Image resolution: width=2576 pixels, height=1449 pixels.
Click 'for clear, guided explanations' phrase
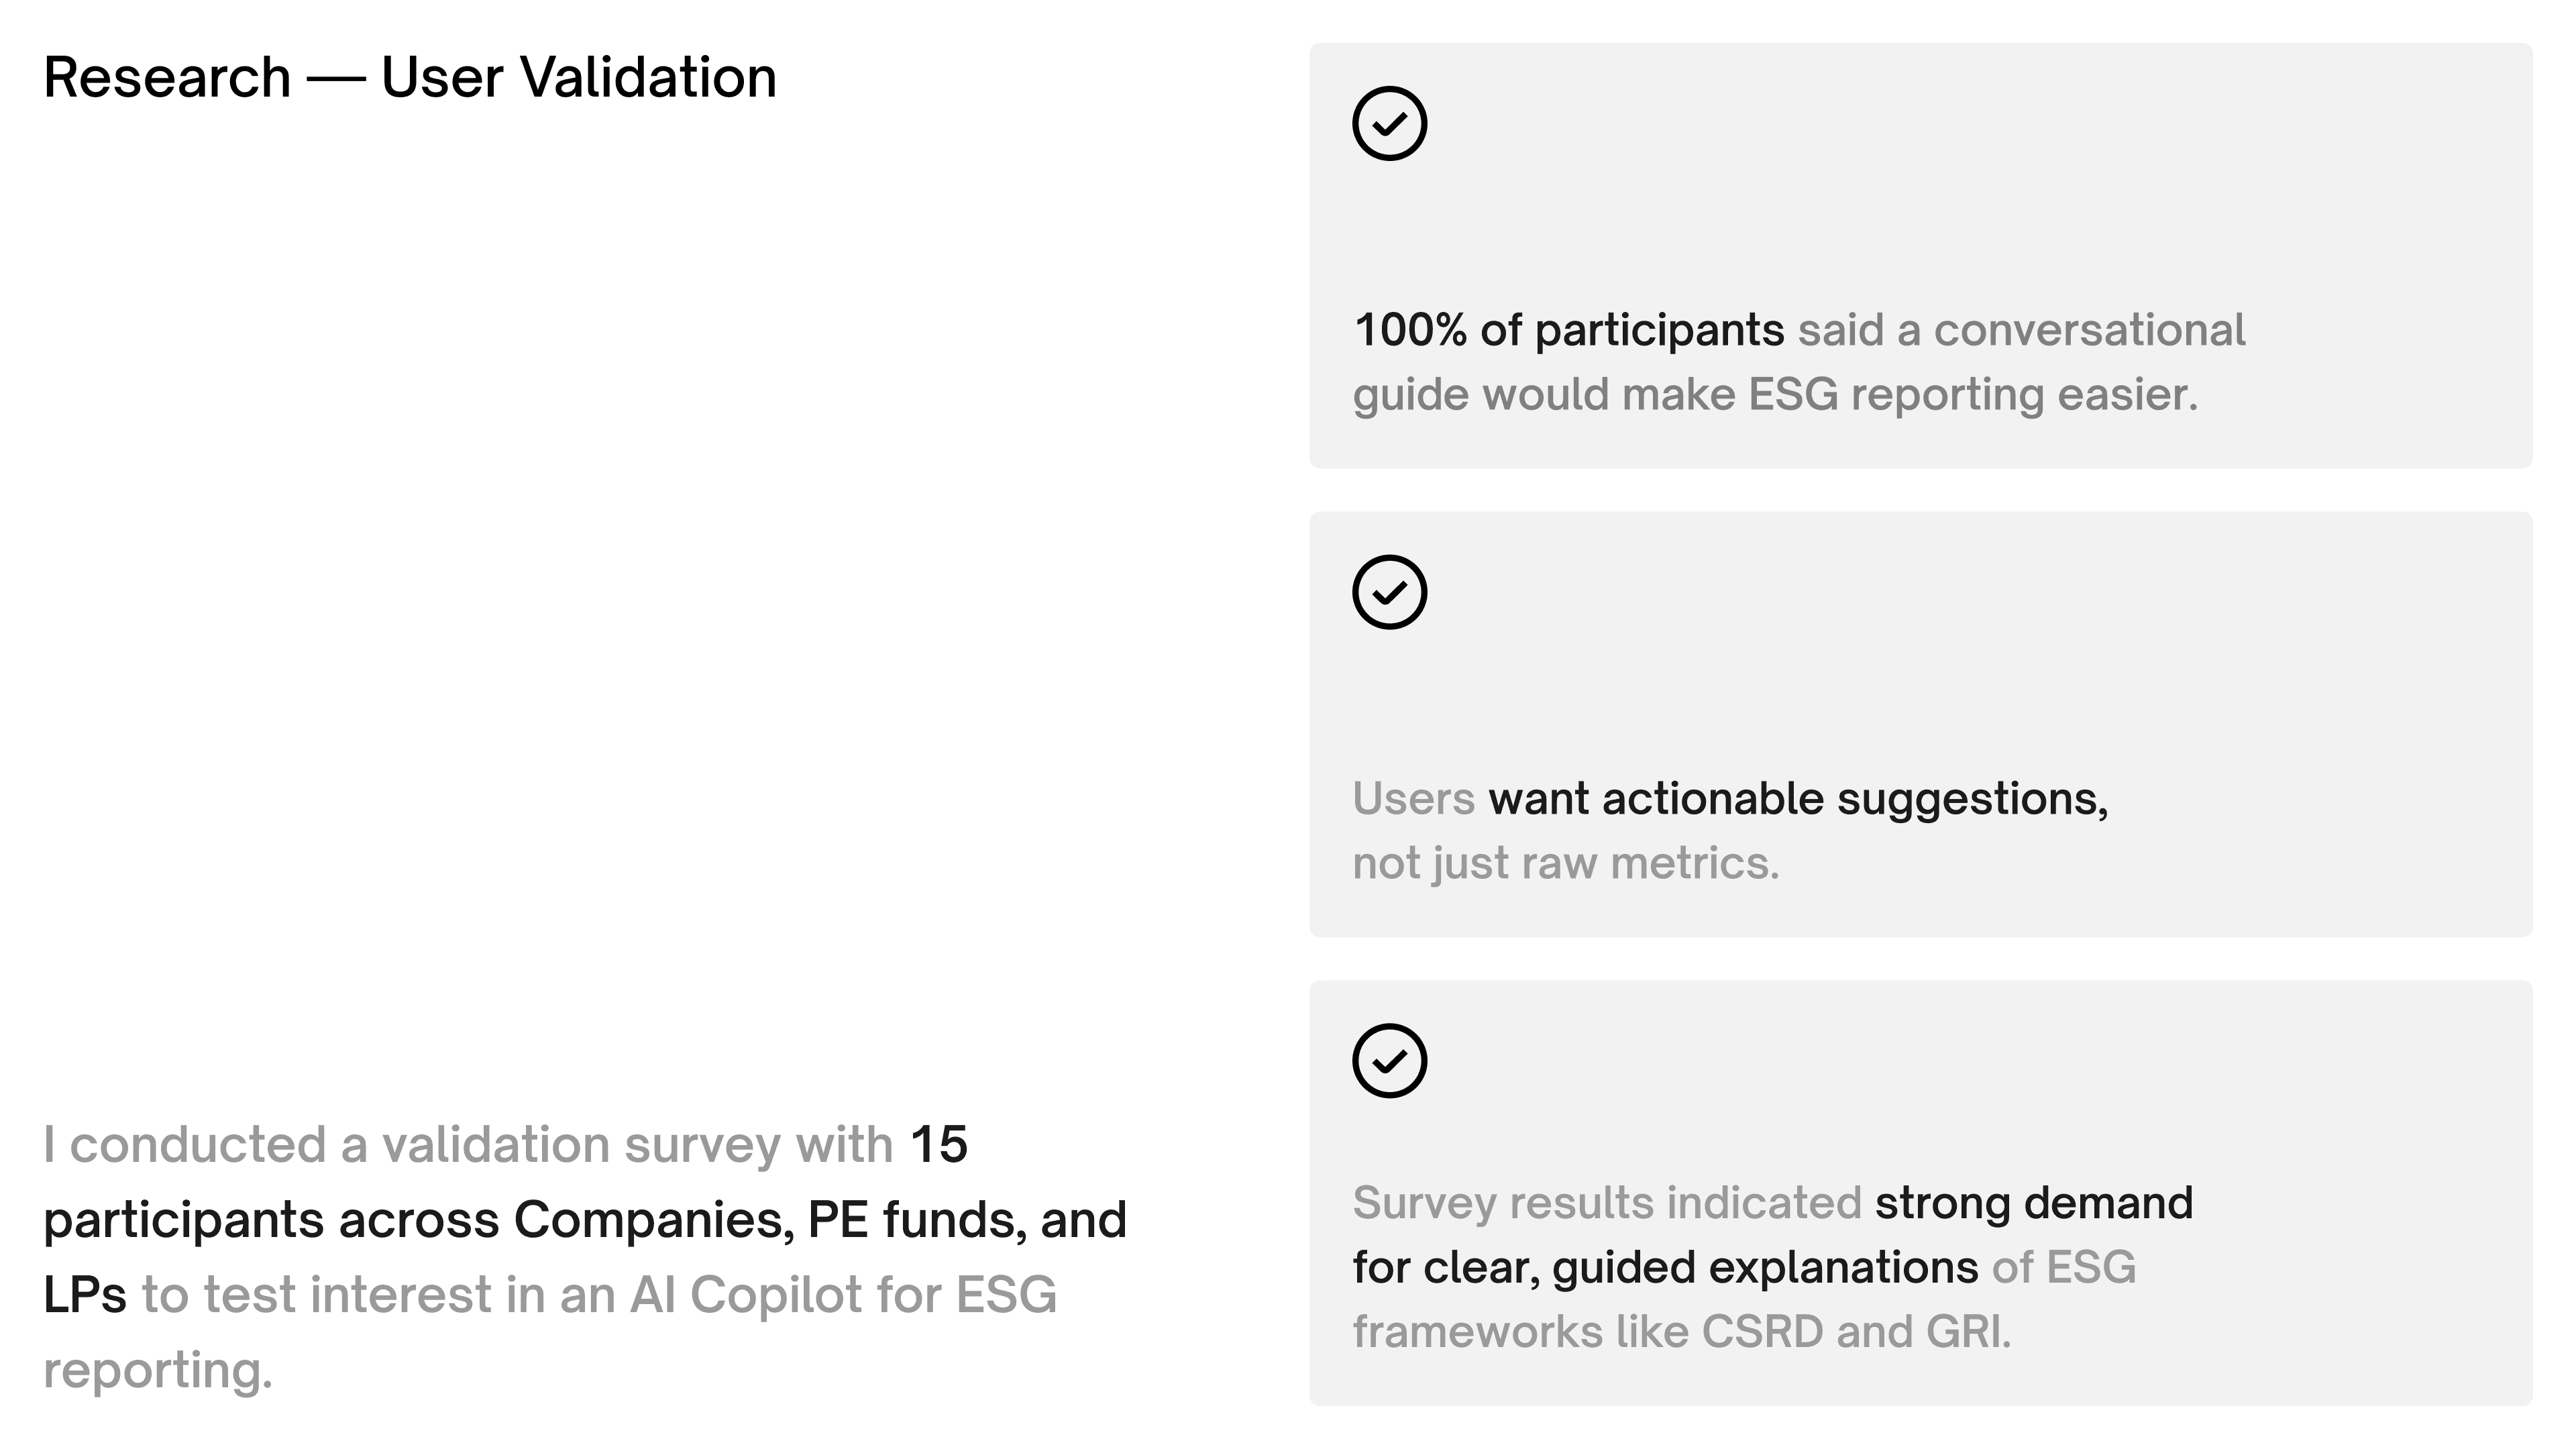point(1665,1268)
